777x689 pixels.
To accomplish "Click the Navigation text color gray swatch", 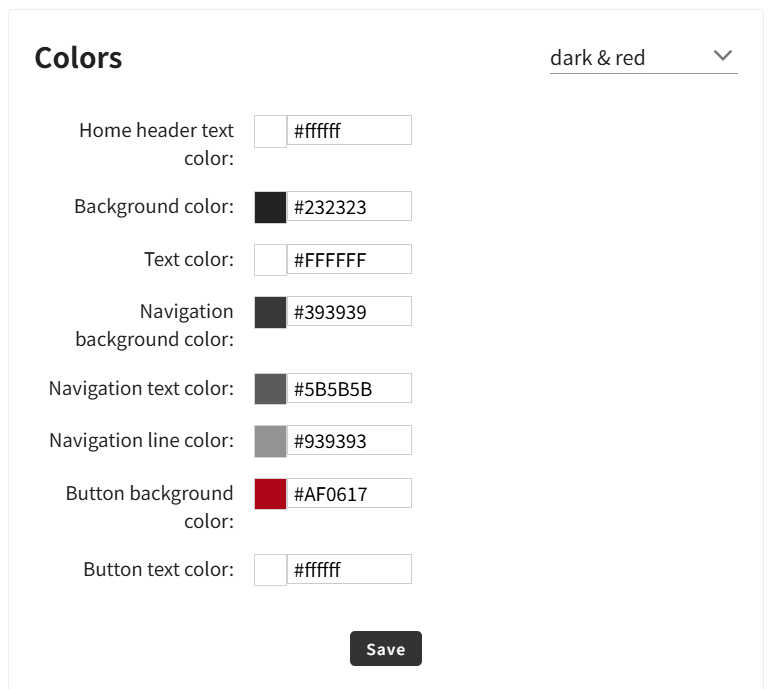I will 270,388.
